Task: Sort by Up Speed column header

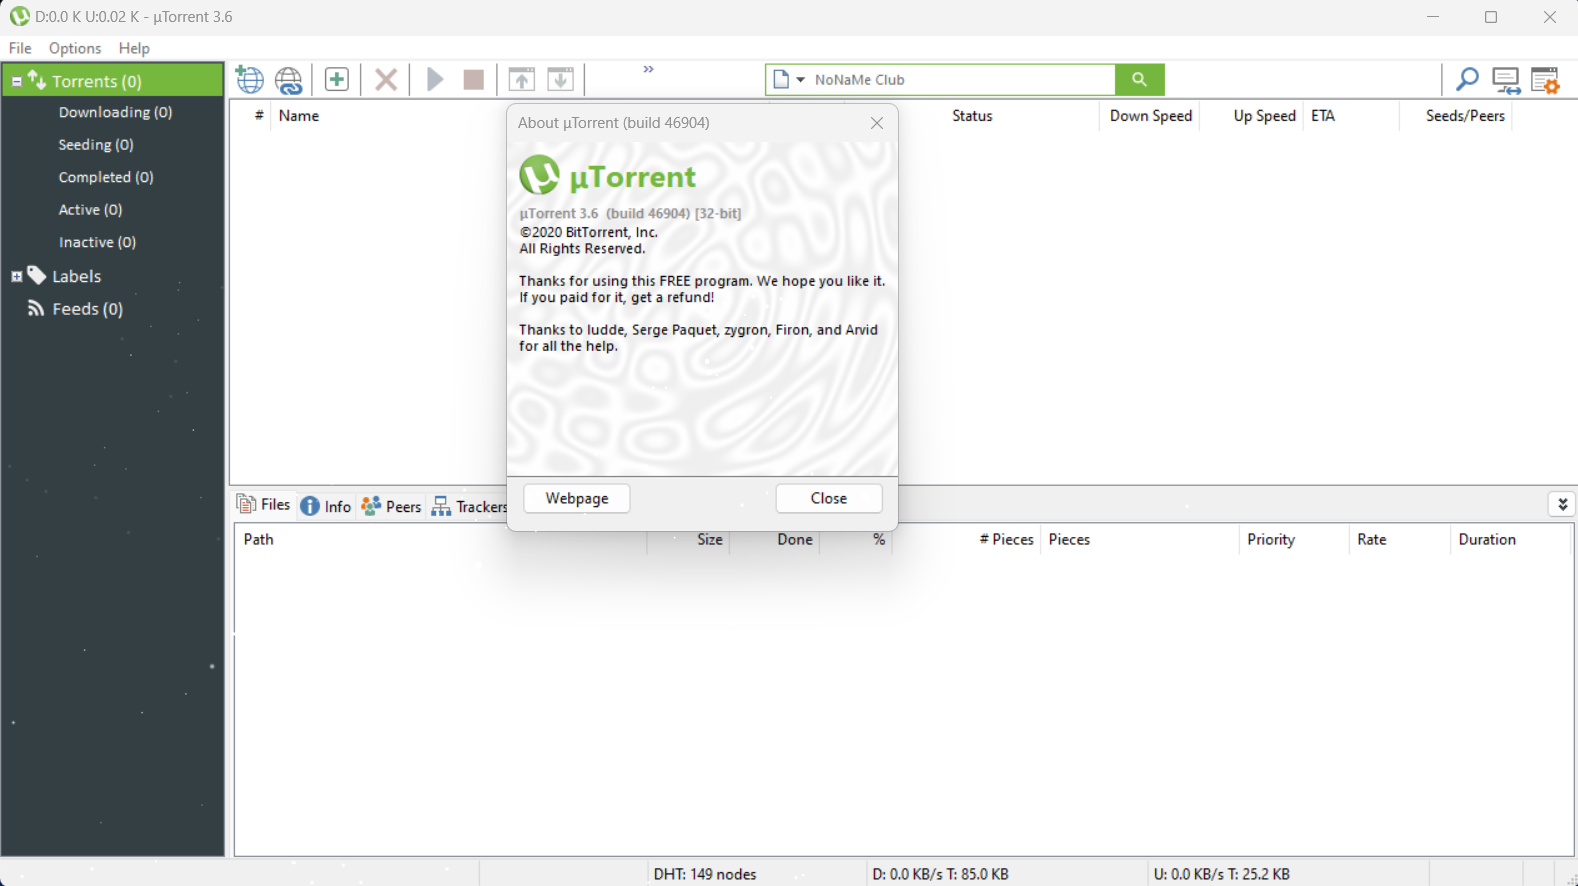Action: tap(1264, 116)
